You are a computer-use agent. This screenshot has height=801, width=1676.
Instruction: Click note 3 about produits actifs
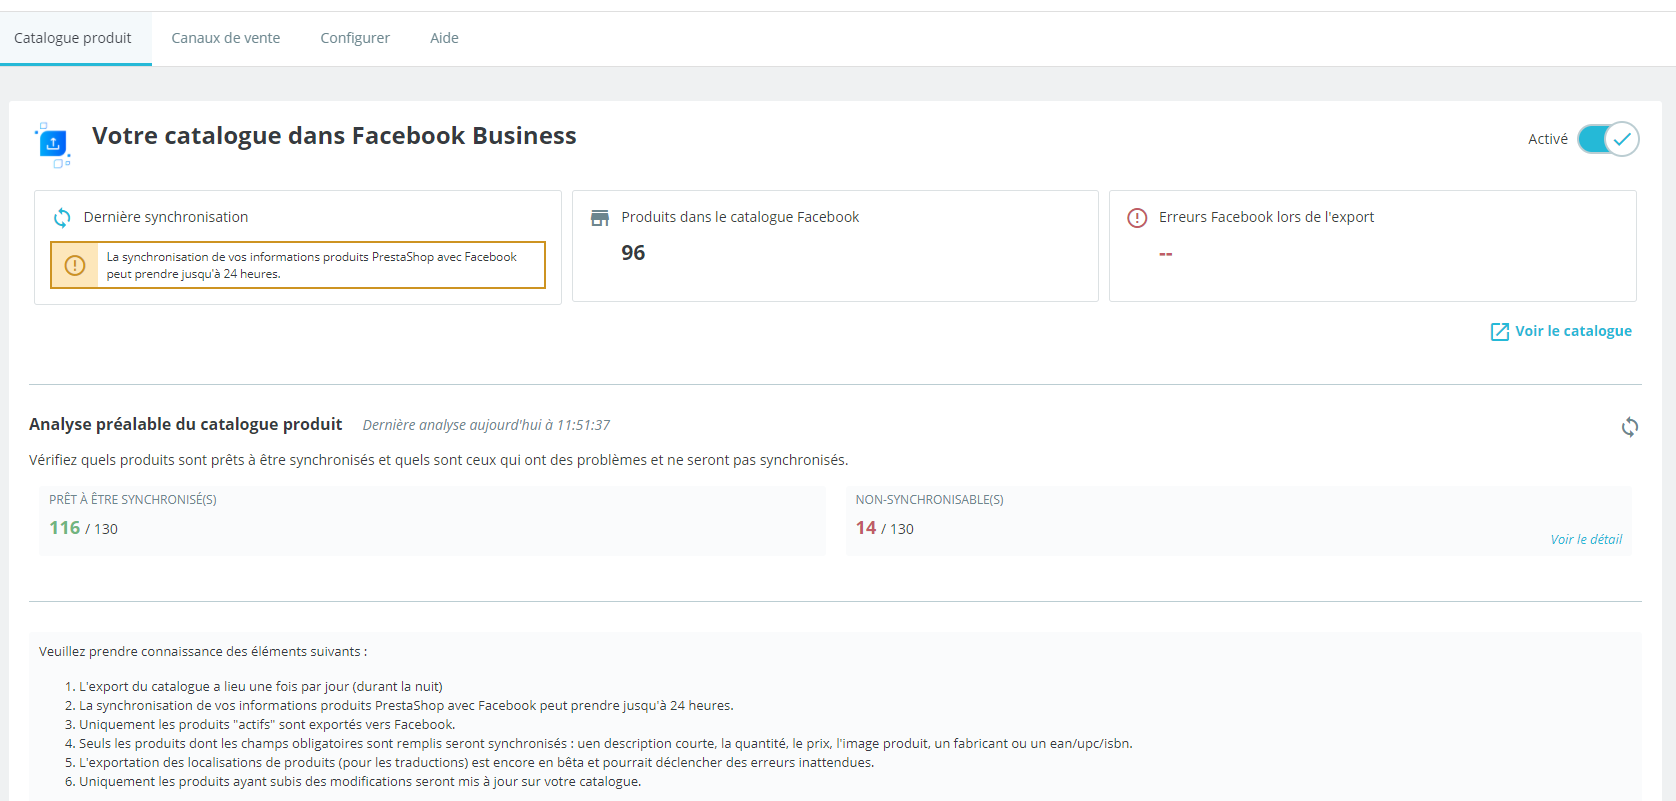[267, 725]
